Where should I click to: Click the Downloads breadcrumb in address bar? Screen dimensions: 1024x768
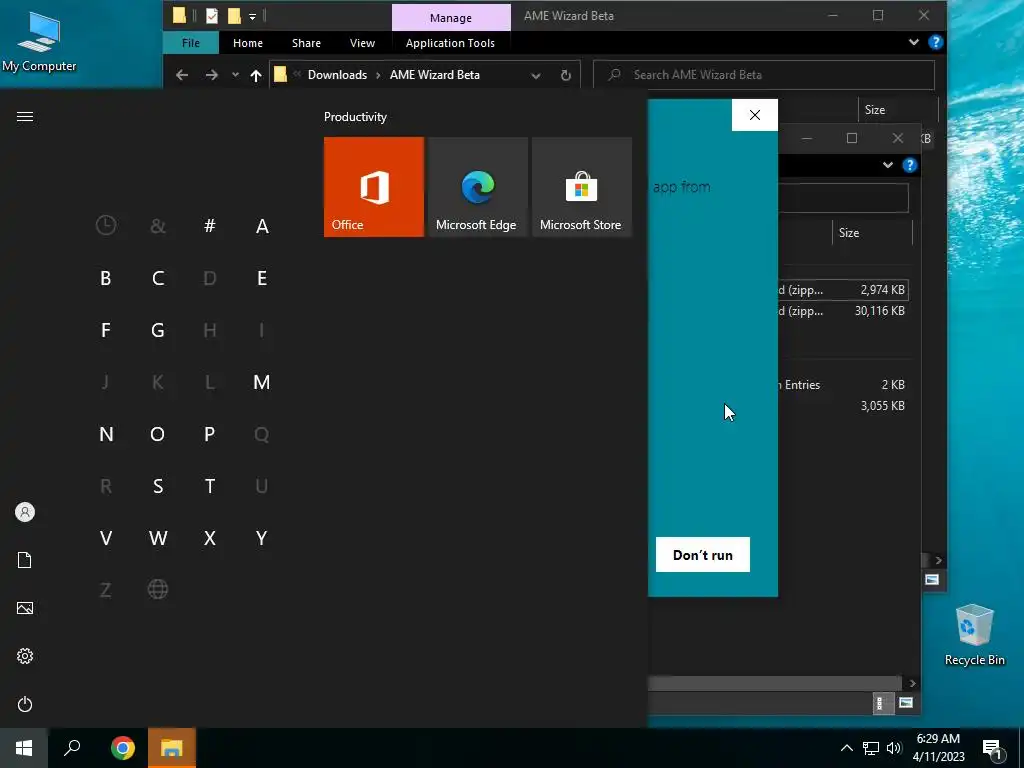[337, 75]
